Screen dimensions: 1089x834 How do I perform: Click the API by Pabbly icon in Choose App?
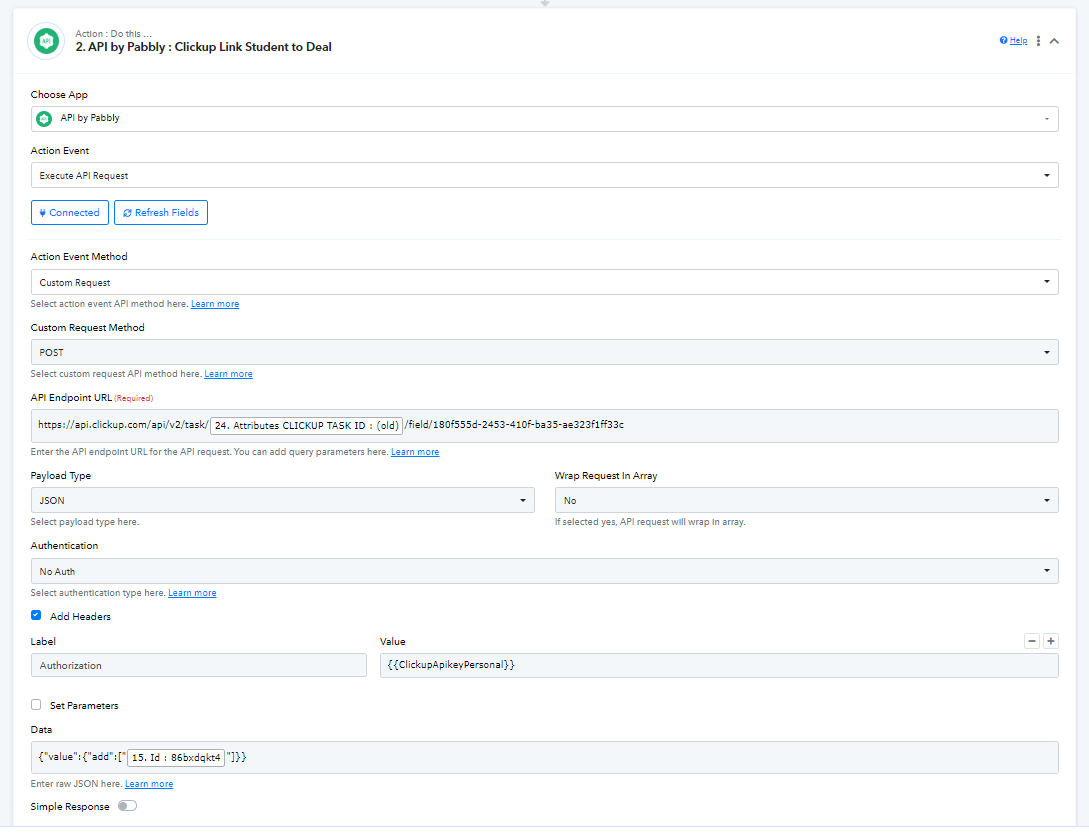click(44, 119)
